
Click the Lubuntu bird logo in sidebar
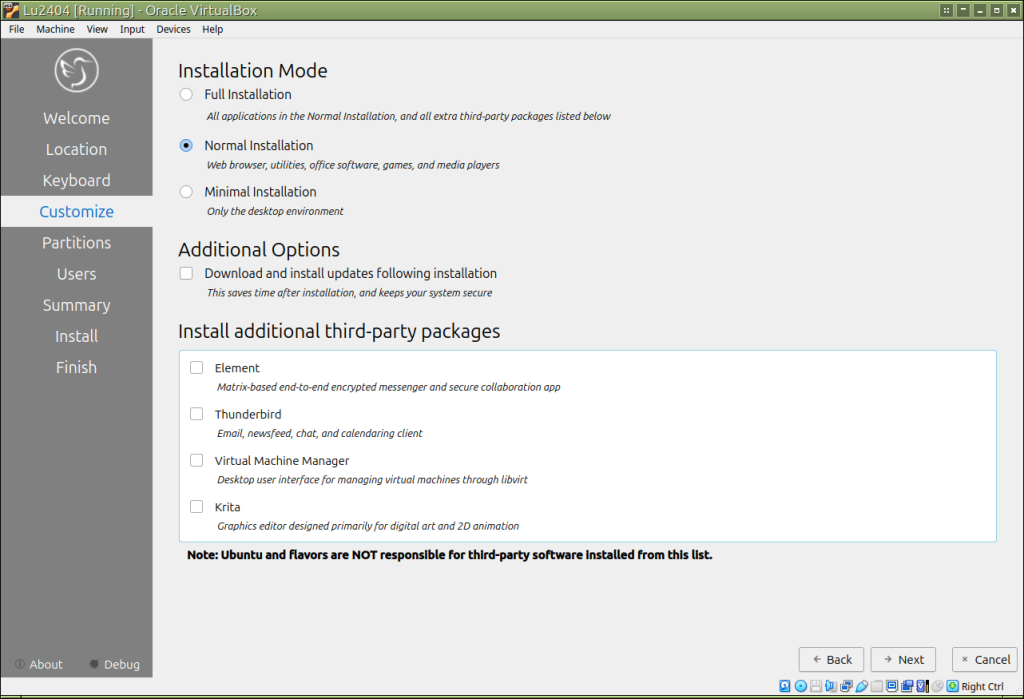[76, 72]
